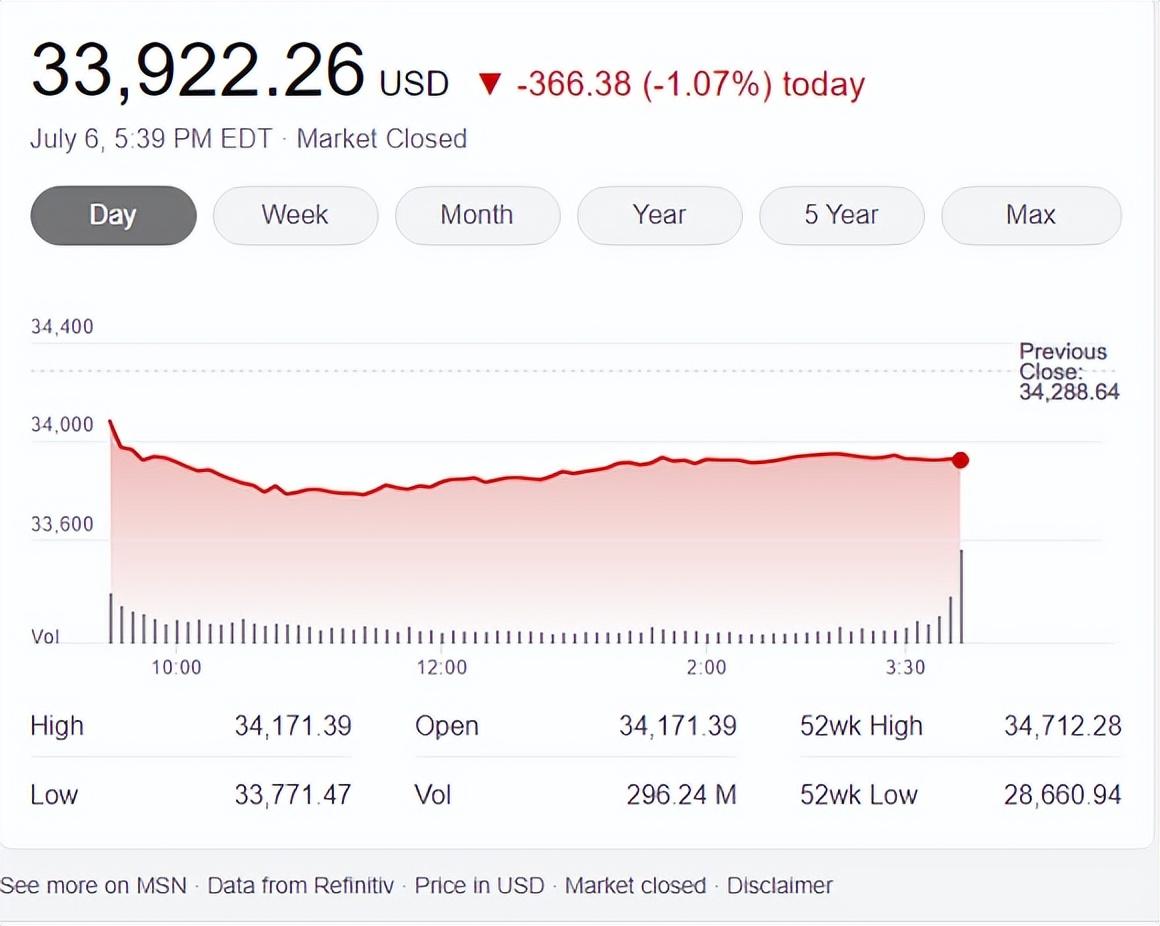Show the Max time range
This screenshot has height=926, width=1160.
click(x=1031, y=215)
